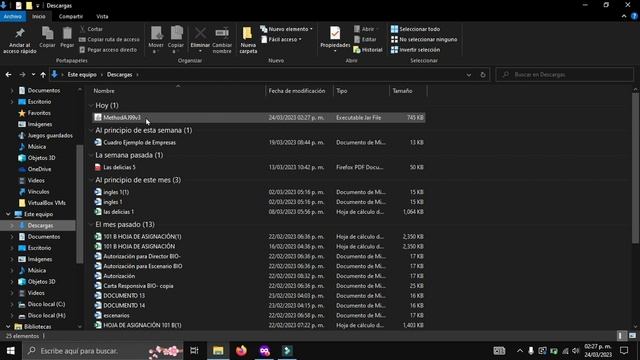Click Pegar acceso directo
This screenshot has width=640, height=360.
tap(109, 50)
